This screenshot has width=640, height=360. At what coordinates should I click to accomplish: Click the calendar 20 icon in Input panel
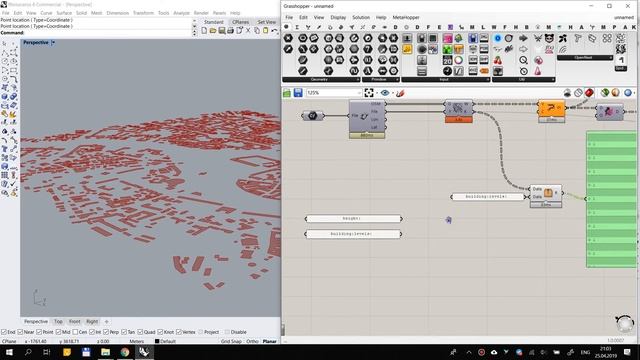pos(447,60)
